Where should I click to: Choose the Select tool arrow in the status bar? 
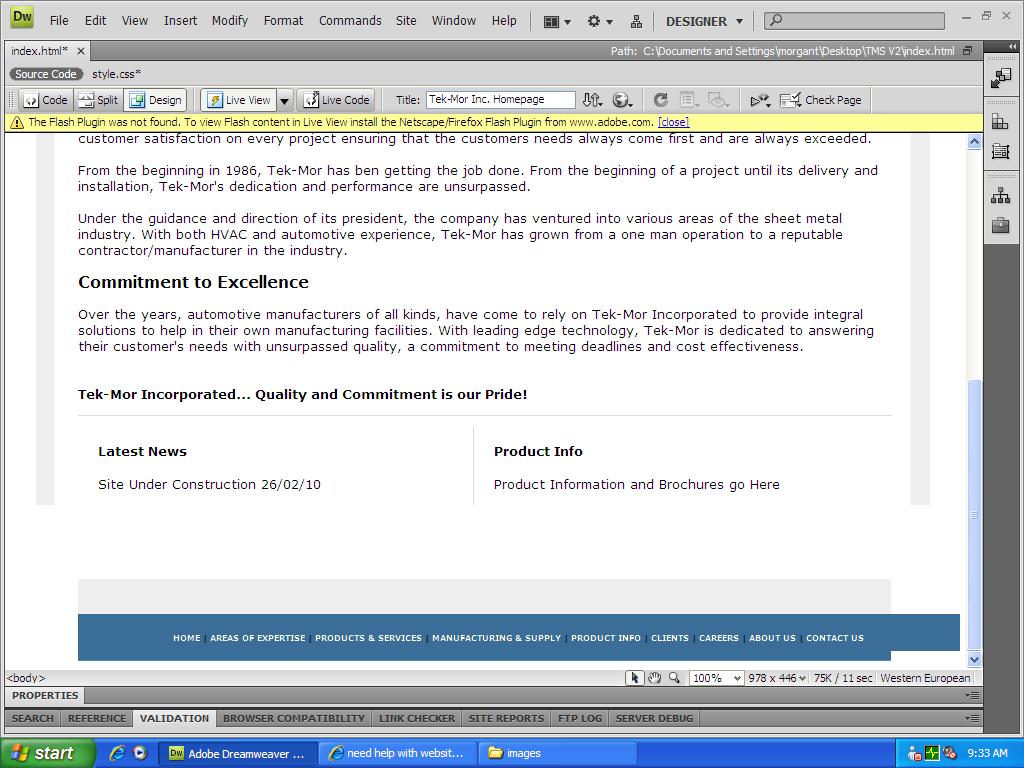pos(634,678)
